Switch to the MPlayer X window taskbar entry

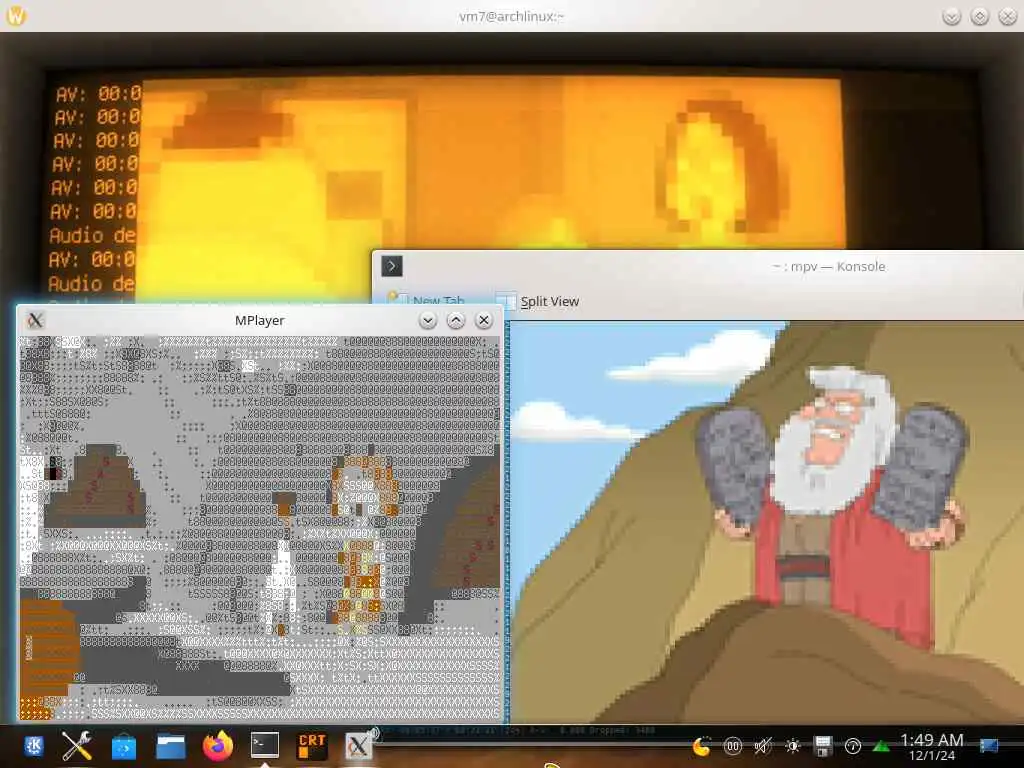point(359,746)
